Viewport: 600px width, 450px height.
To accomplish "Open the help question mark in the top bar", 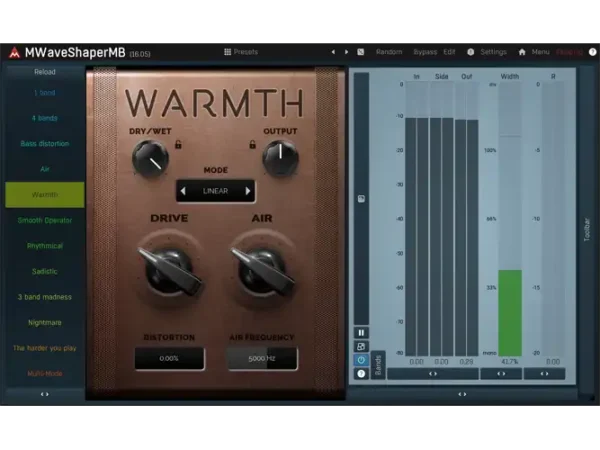I will 592,52.
